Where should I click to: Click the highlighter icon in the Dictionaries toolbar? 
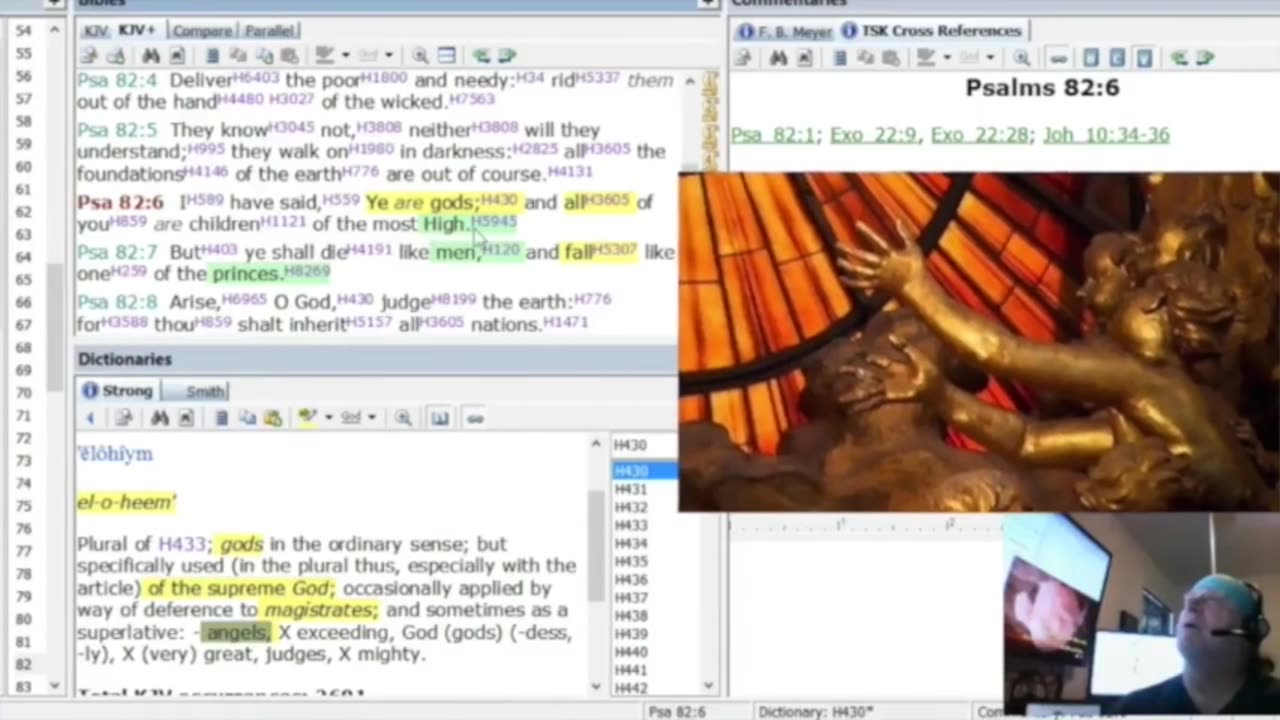(307, 418)
